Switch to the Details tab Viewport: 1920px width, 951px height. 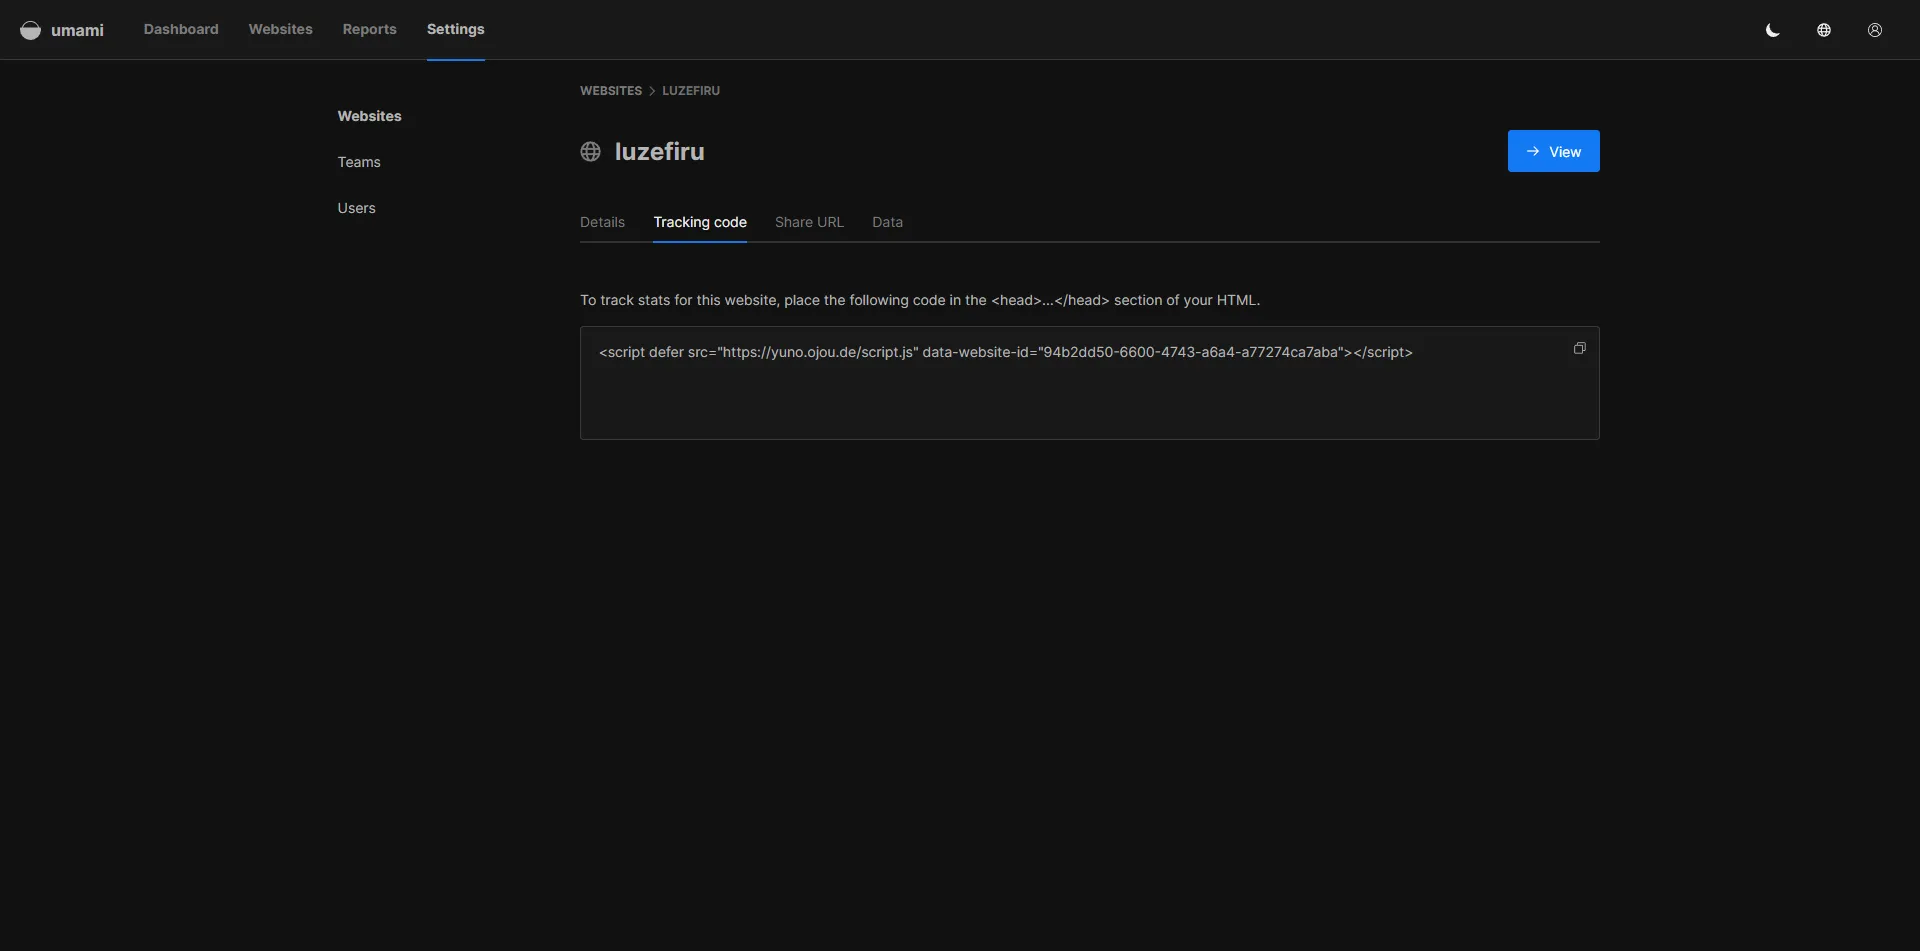coord(602,222)
